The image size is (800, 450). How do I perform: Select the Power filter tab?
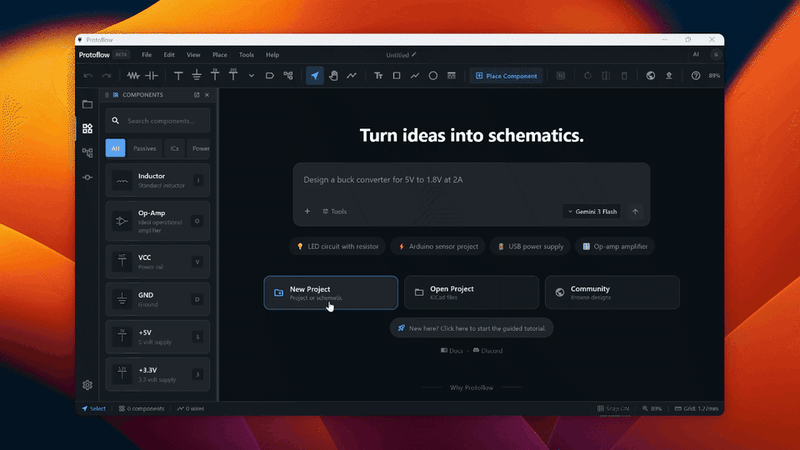click(x=199, y=148)
